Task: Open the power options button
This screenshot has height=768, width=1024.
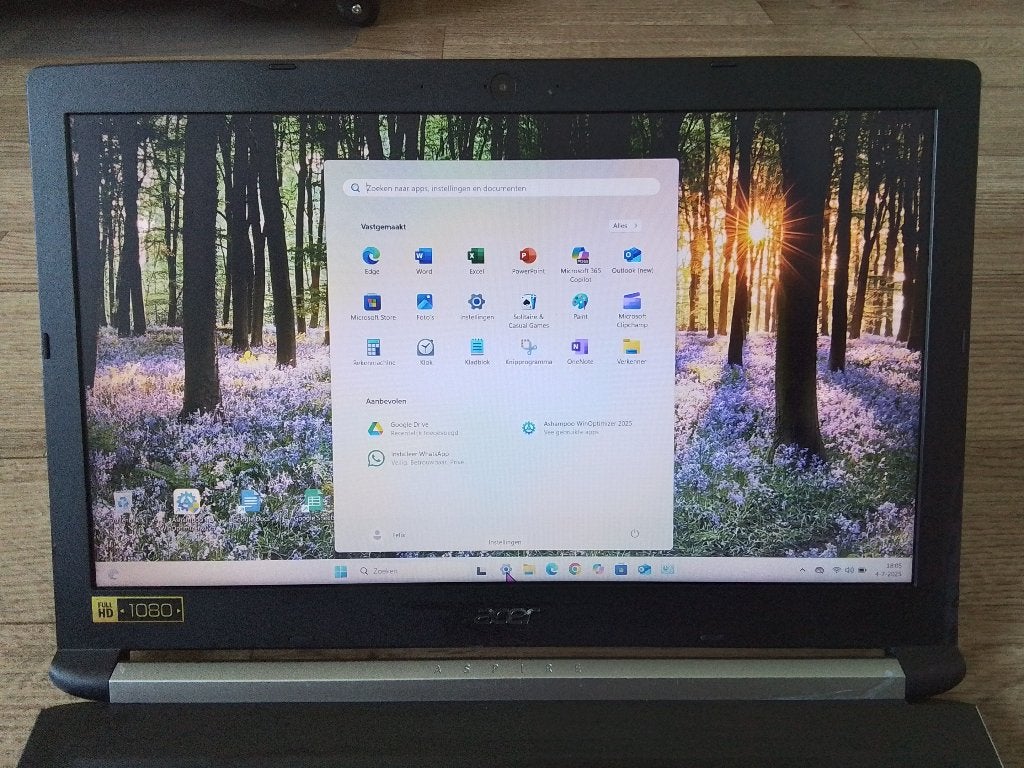Action: (634, 534)
